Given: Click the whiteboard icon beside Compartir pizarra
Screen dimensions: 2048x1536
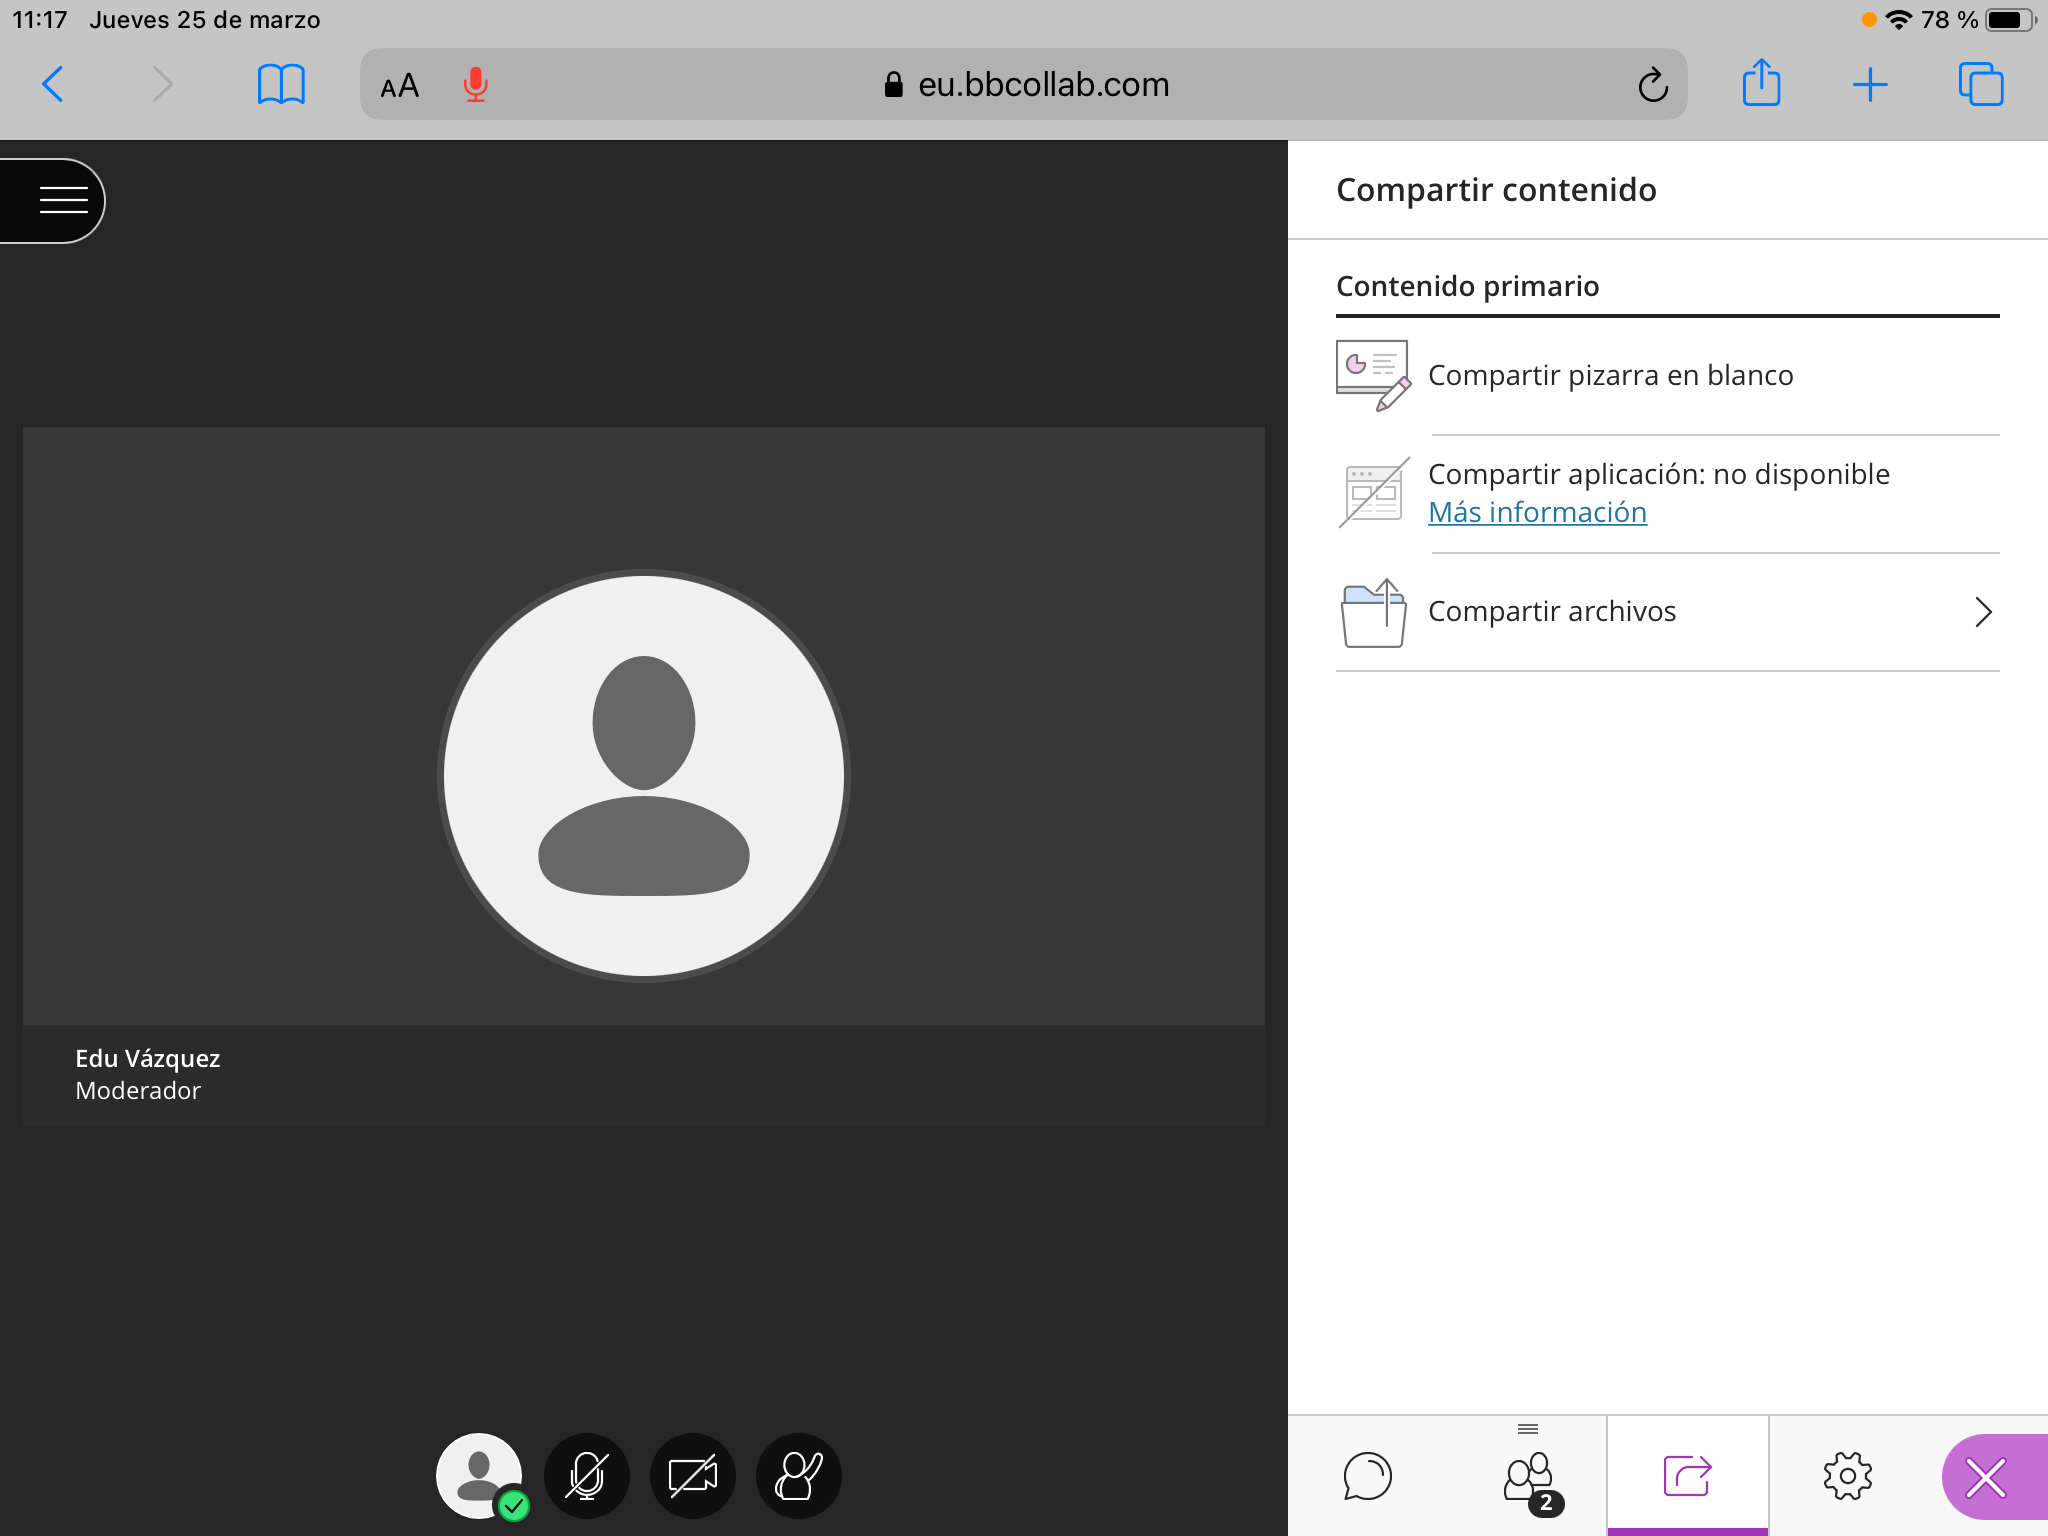Looking at the screenshot, I should [x=1374, y=375].
